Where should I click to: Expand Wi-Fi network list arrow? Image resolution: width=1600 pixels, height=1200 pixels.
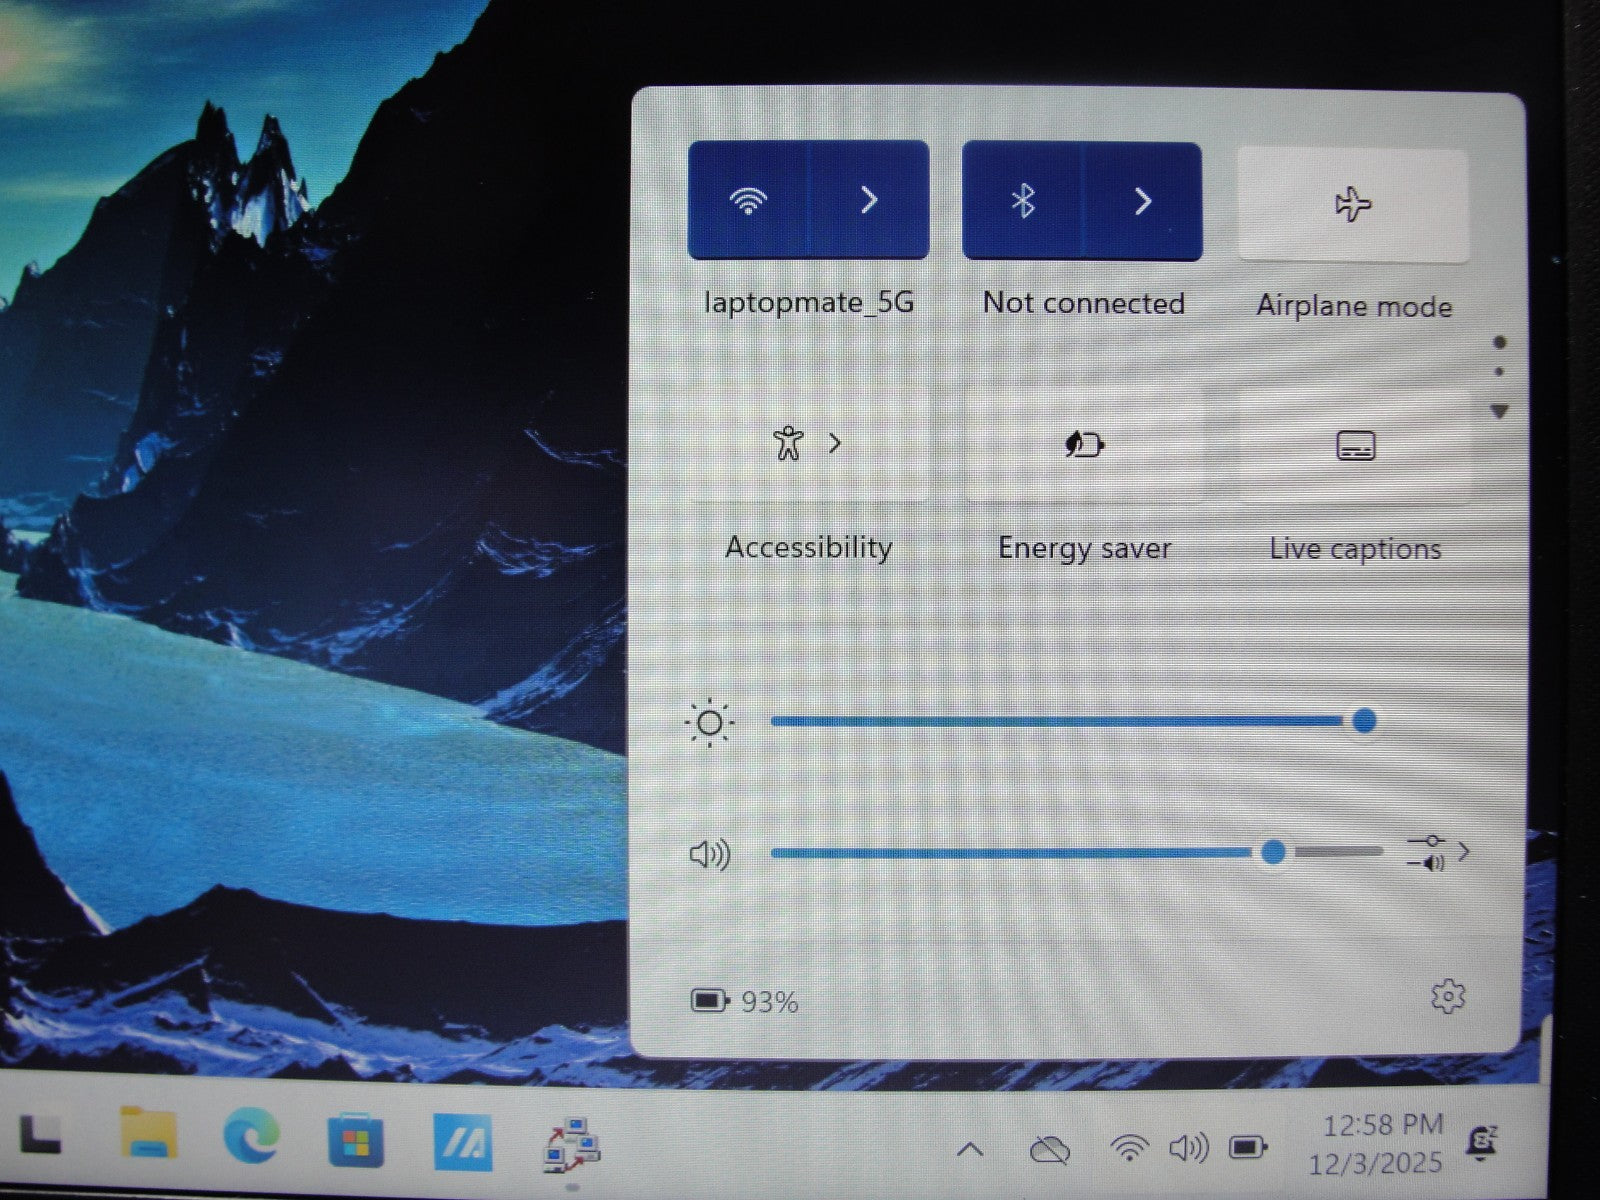(x=869, y=201)
